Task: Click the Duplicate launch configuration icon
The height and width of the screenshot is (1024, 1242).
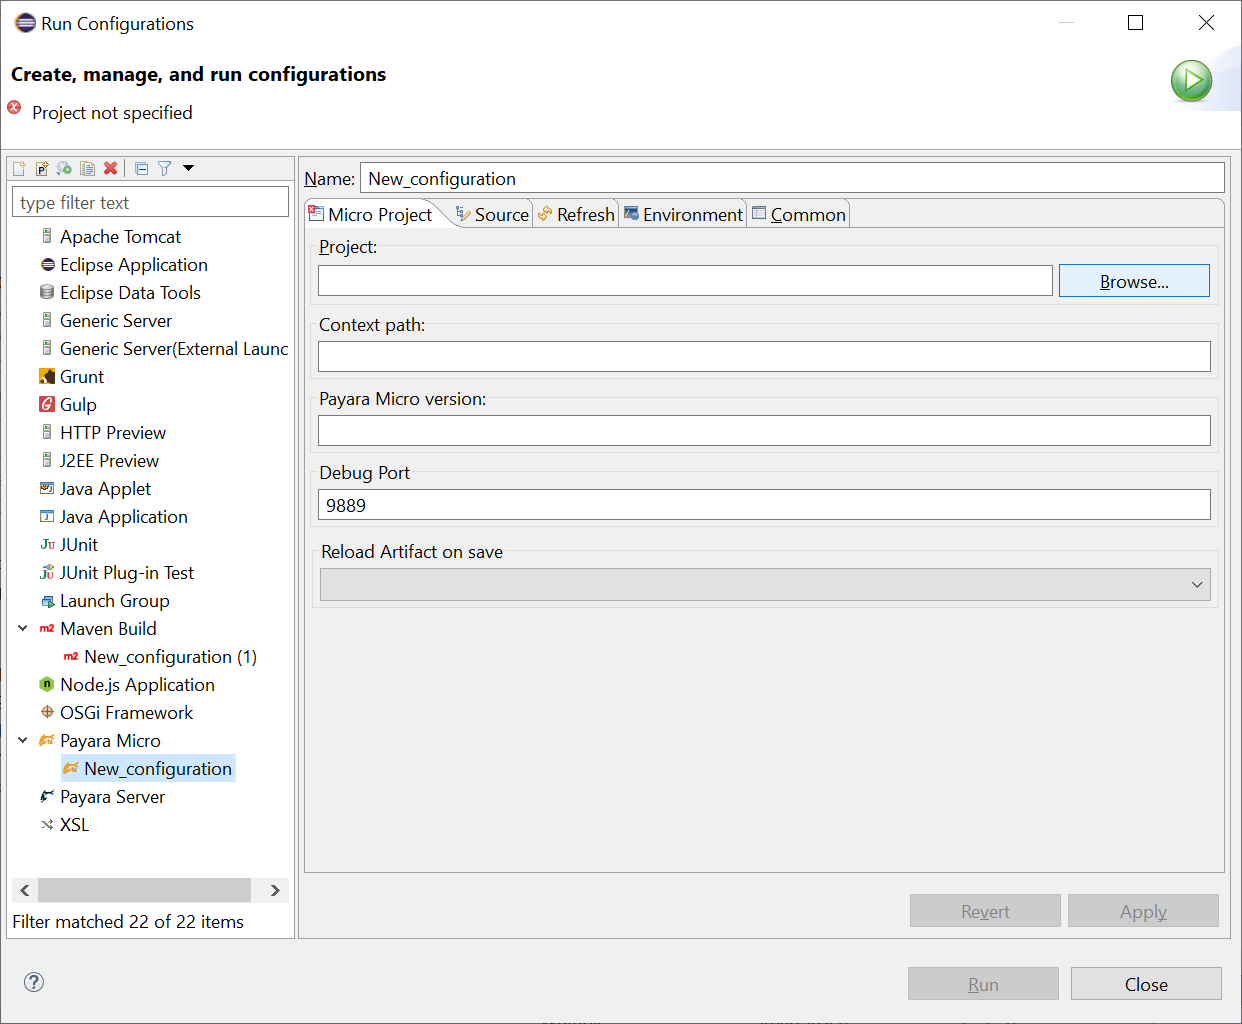Action: (x=88, y=169)
